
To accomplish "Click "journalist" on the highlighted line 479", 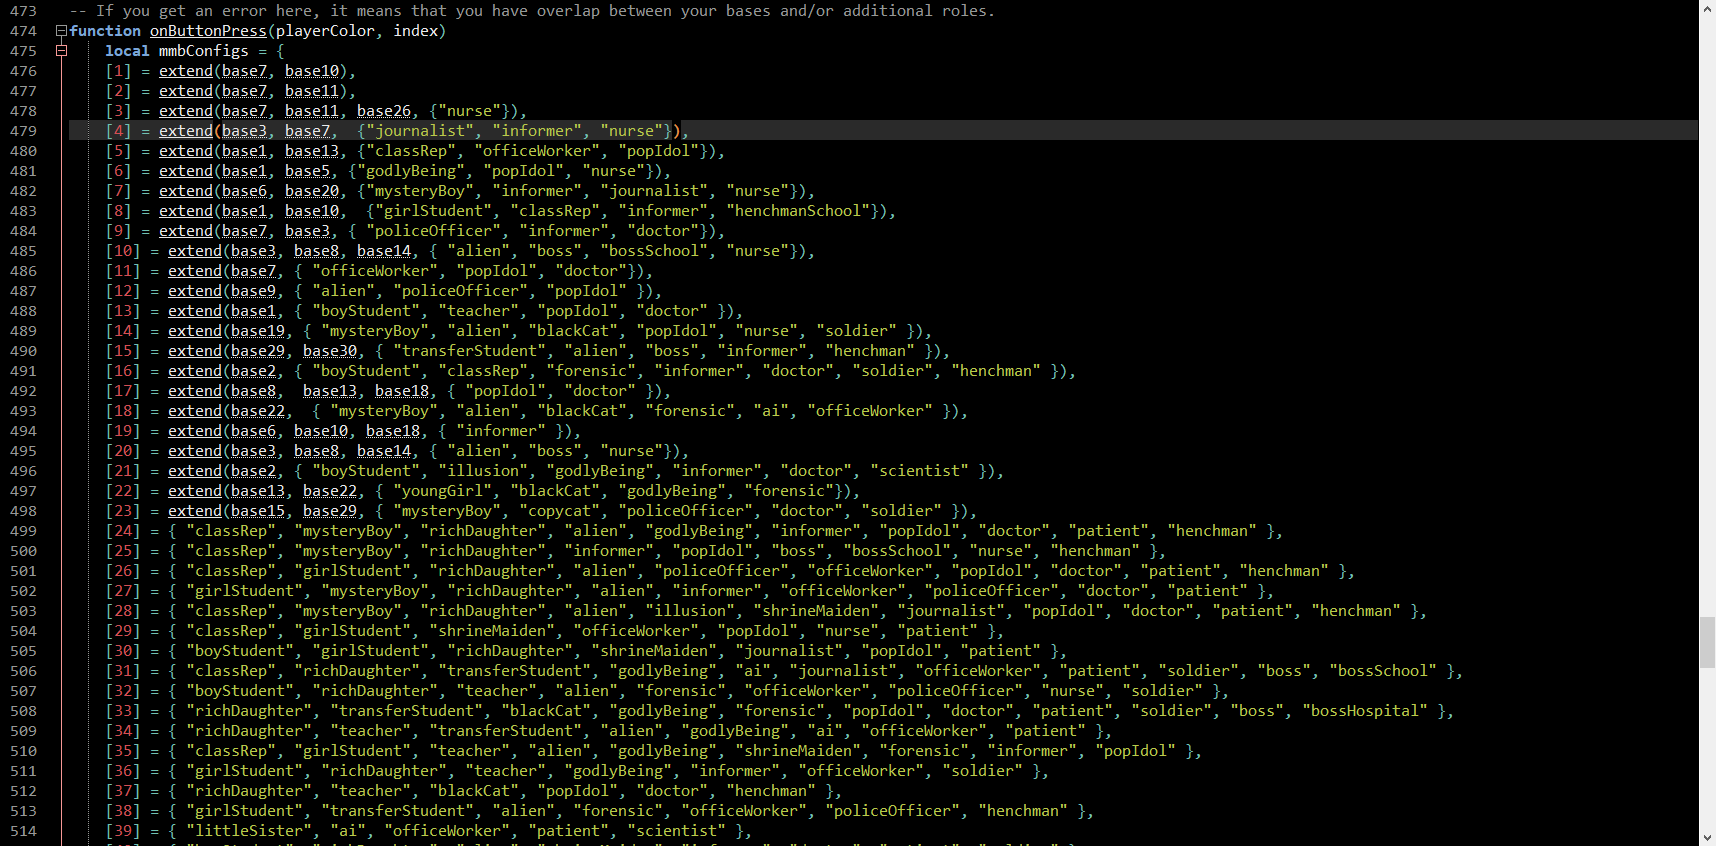I will [420, 131].
